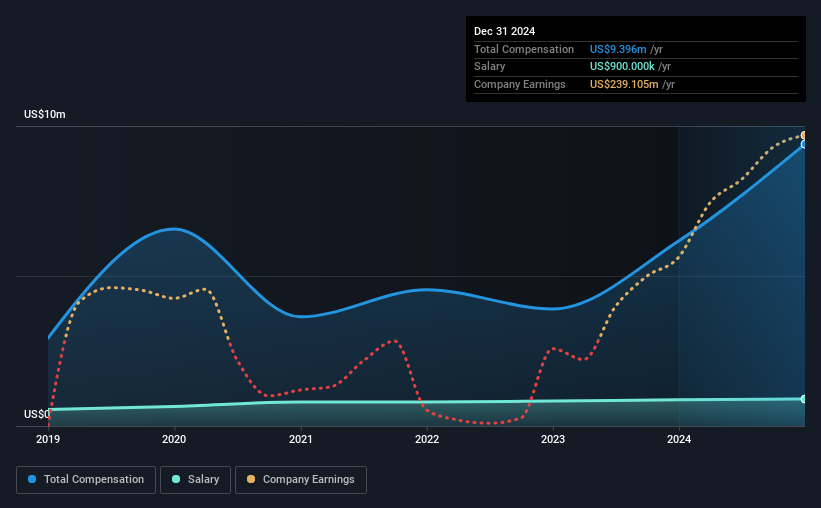This screenshot has width=821, height=508.
Task: Click the 2020 x-axis label
Action: click(174, 439)
